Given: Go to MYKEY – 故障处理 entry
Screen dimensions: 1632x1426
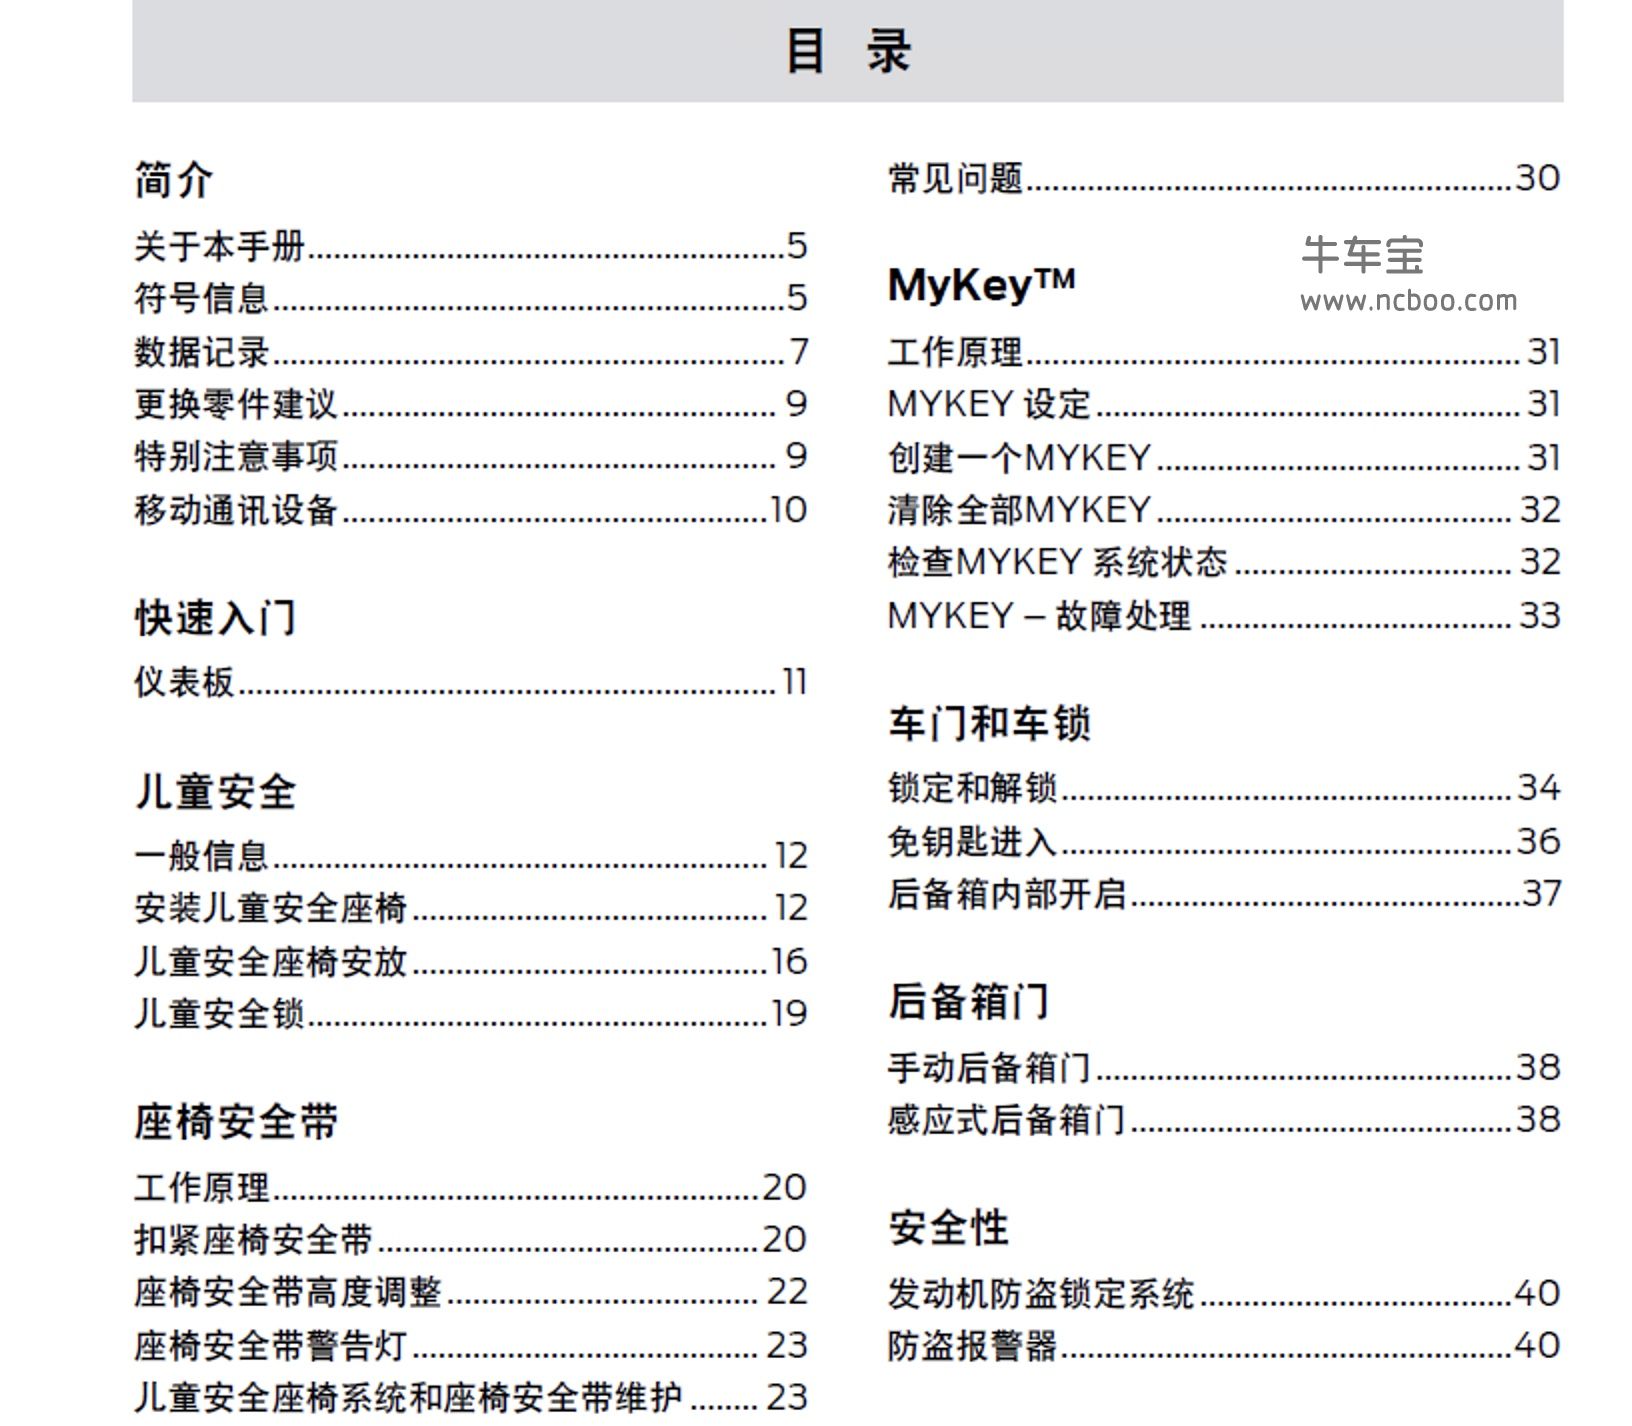Looking at the screenshot, I should coord(1224,615).
